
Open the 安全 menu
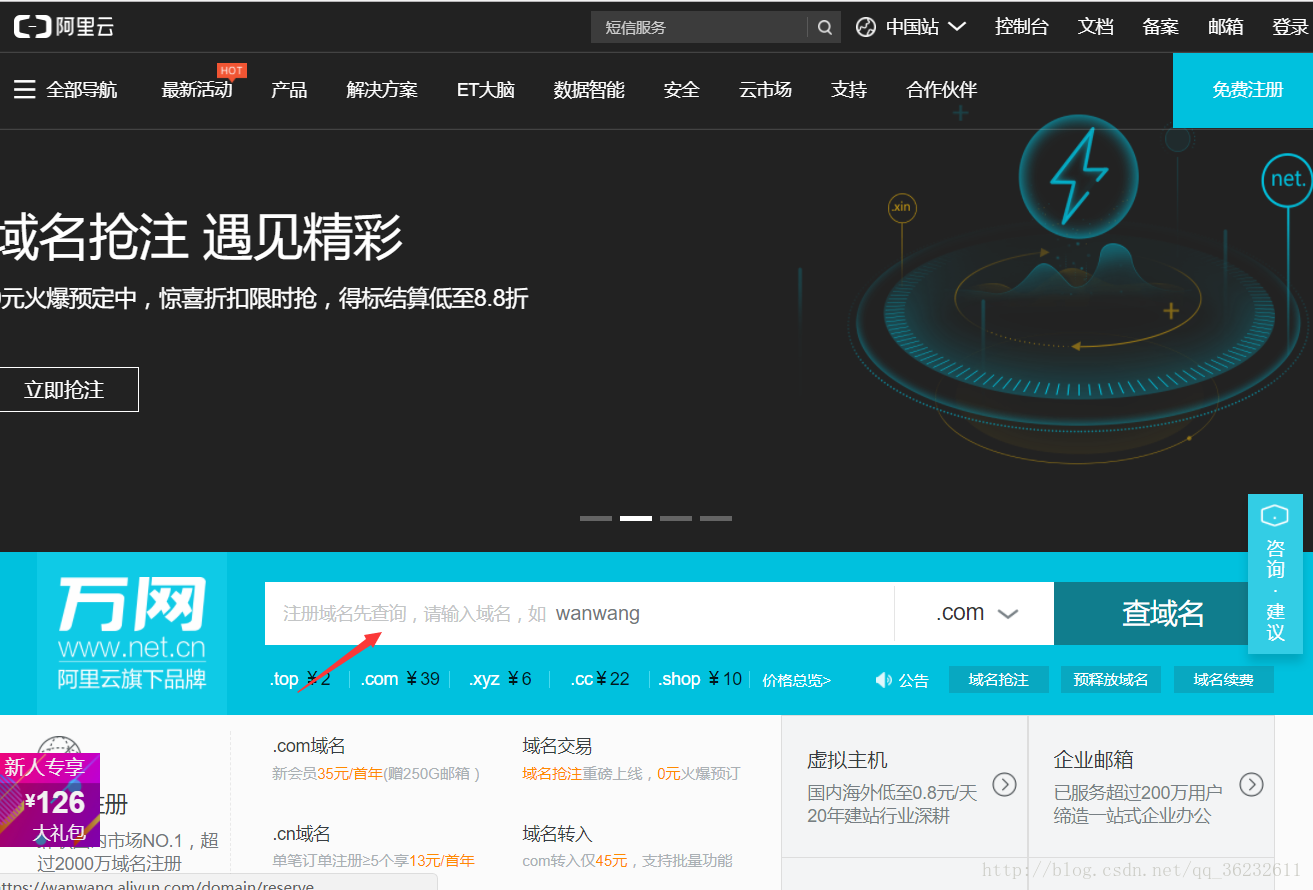[681, 90]
